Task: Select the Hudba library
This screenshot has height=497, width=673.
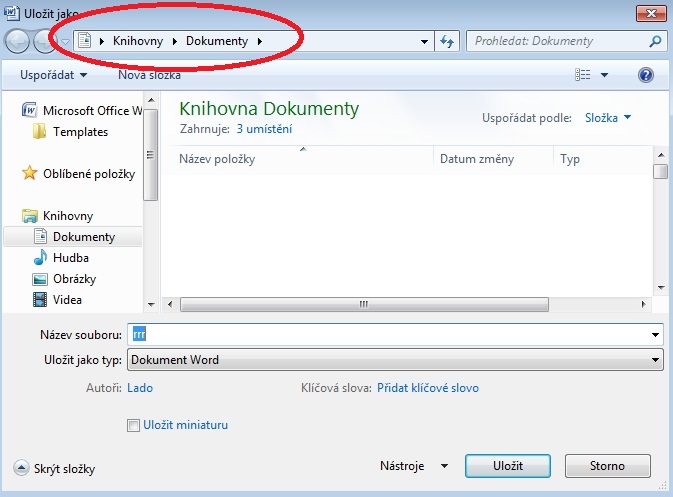Action: (71, 258)
